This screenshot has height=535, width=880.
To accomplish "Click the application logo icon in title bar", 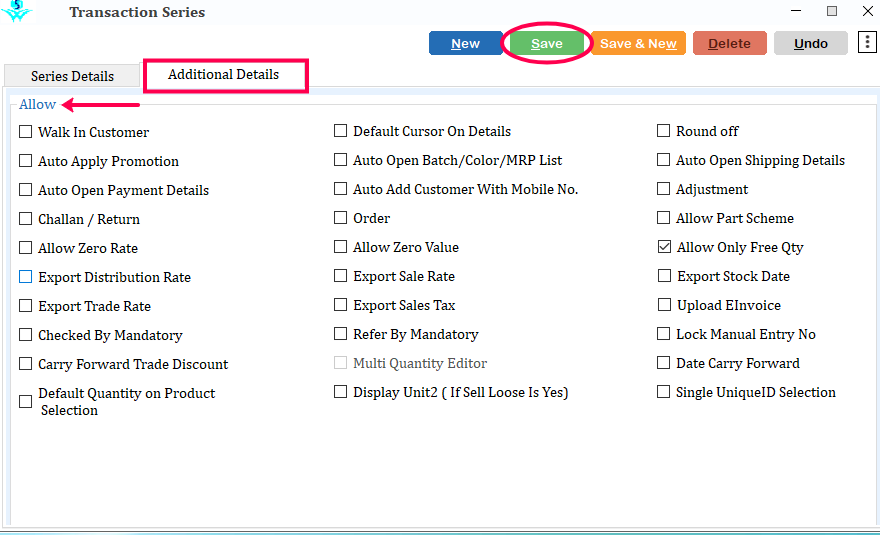I will 16,11.
